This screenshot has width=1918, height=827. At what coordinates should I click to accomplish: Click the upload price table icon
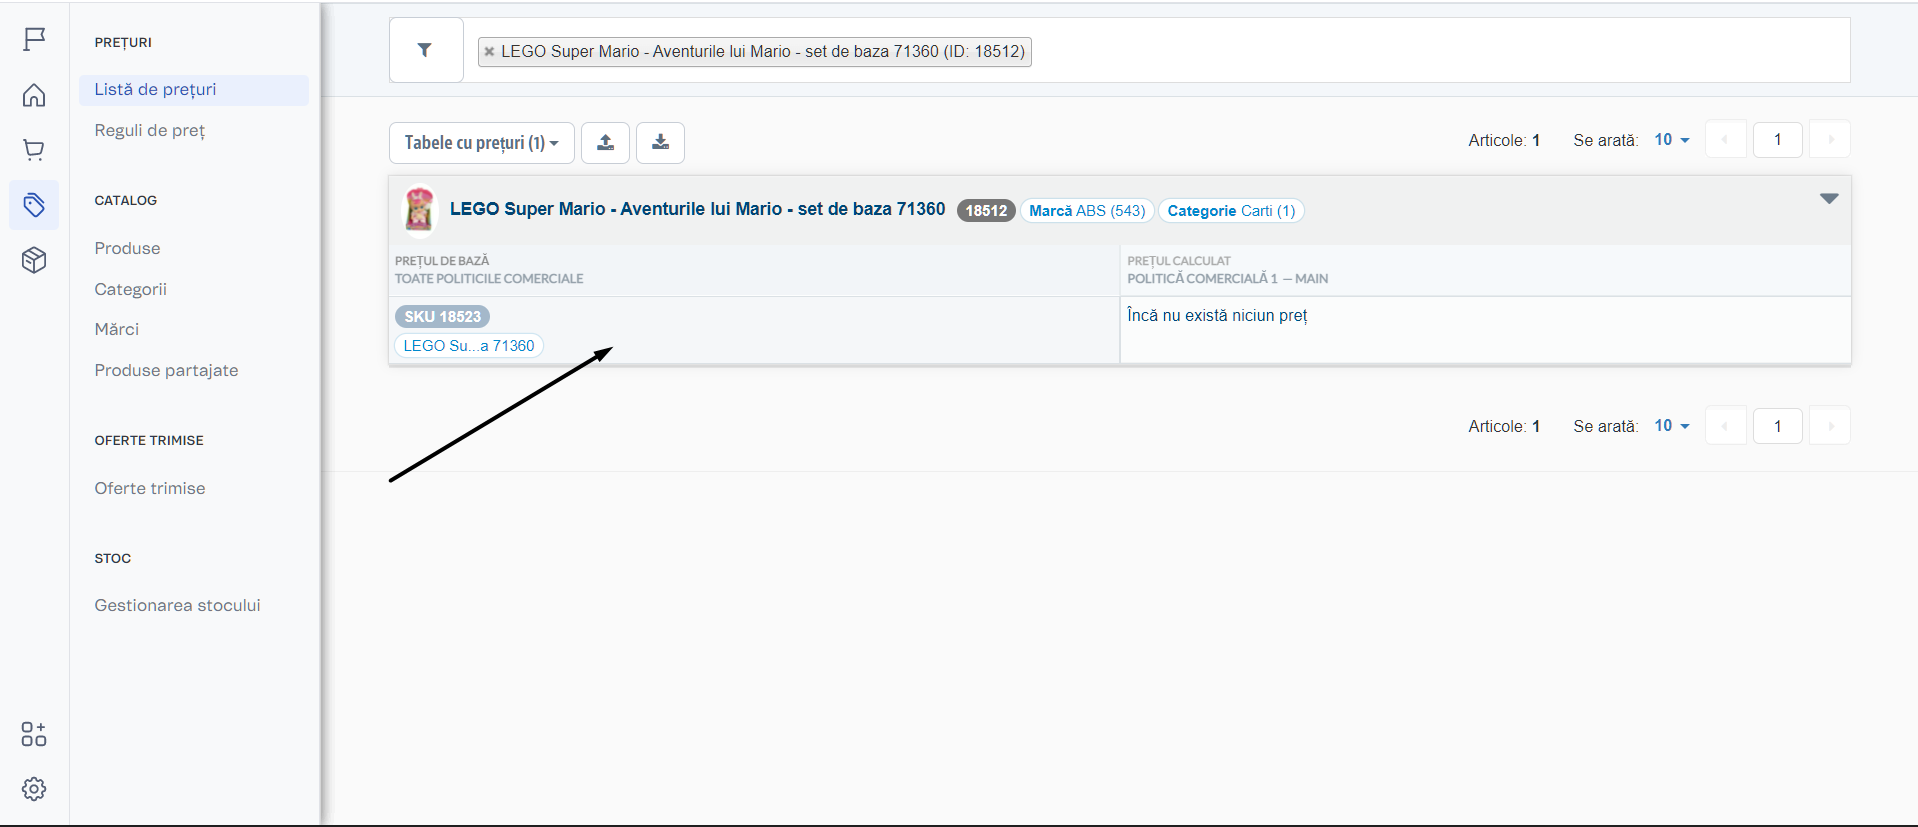[605, 143]
